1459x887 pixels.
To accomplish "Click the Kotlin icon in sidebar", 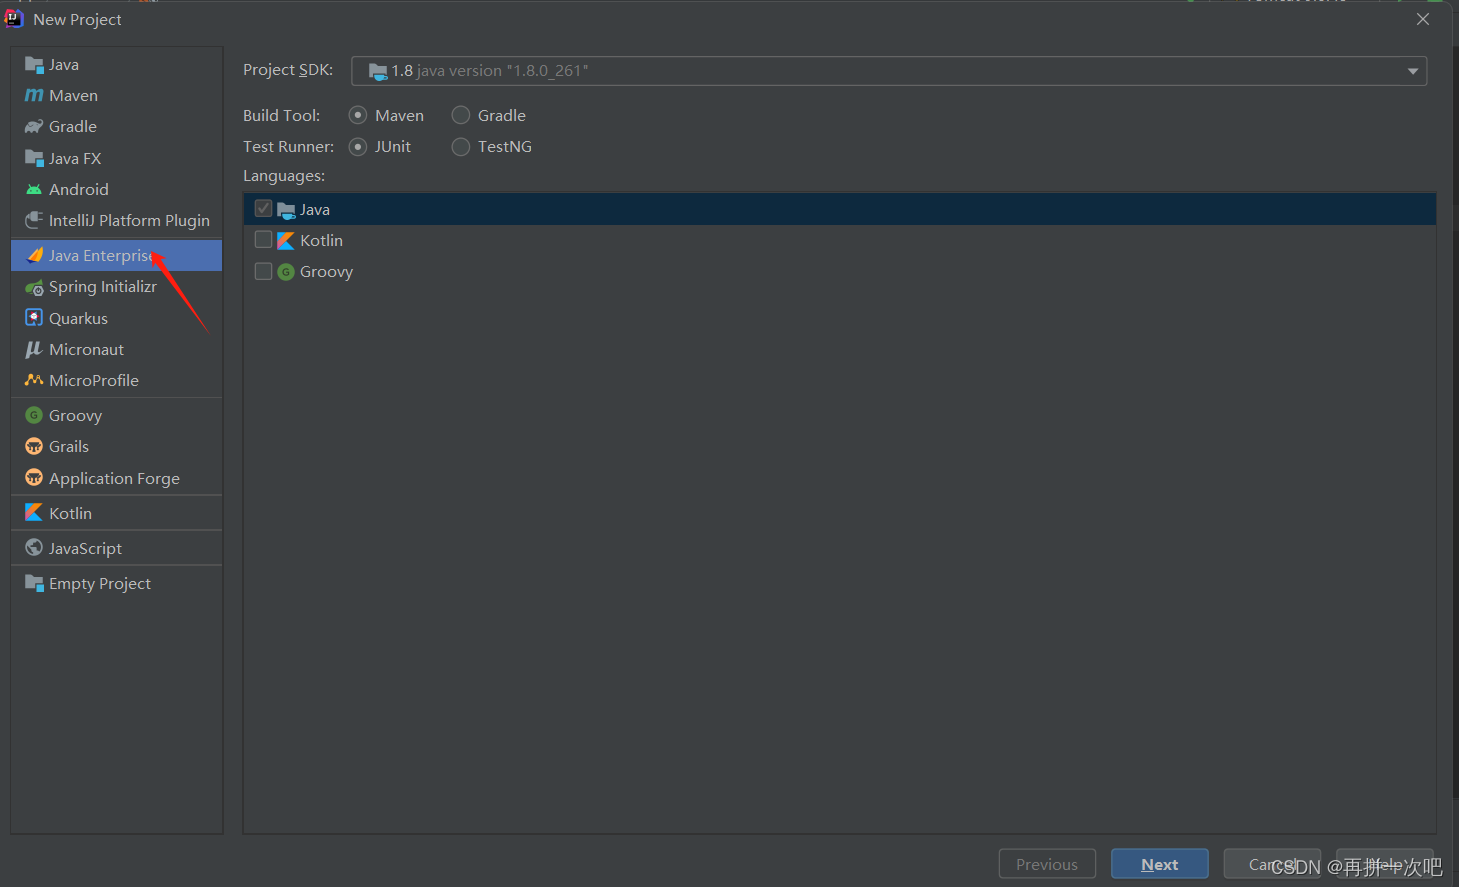I will (x=34, y=513).
